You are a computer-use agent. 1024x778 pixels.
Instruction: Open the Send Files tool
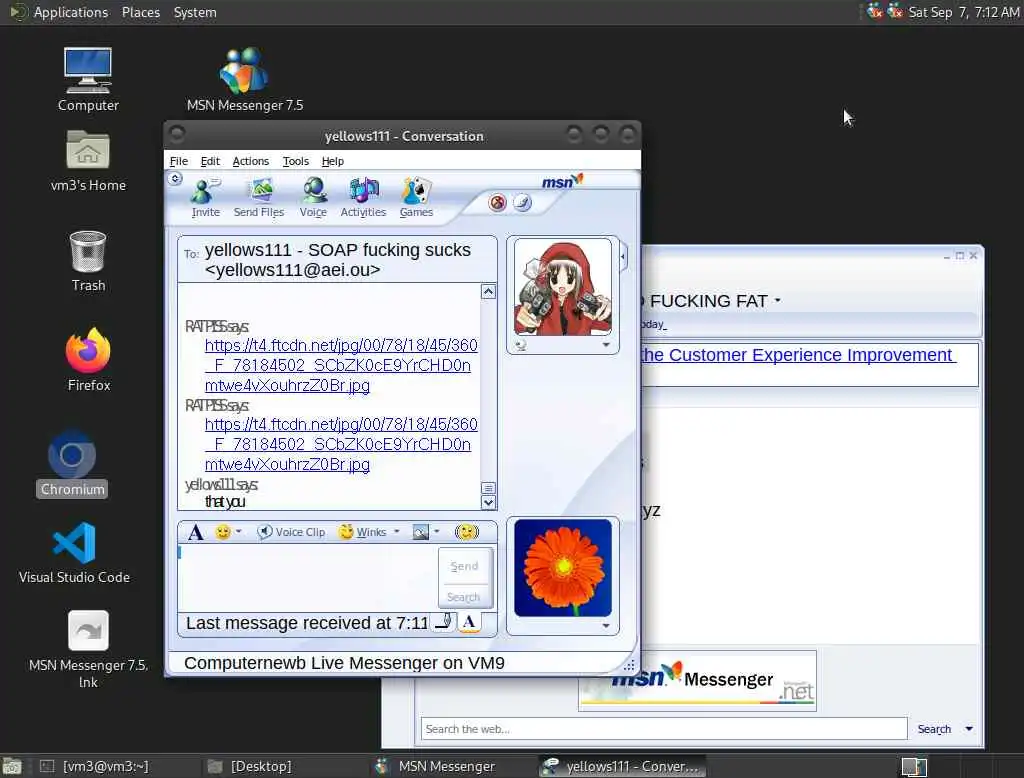coord(259,197)
